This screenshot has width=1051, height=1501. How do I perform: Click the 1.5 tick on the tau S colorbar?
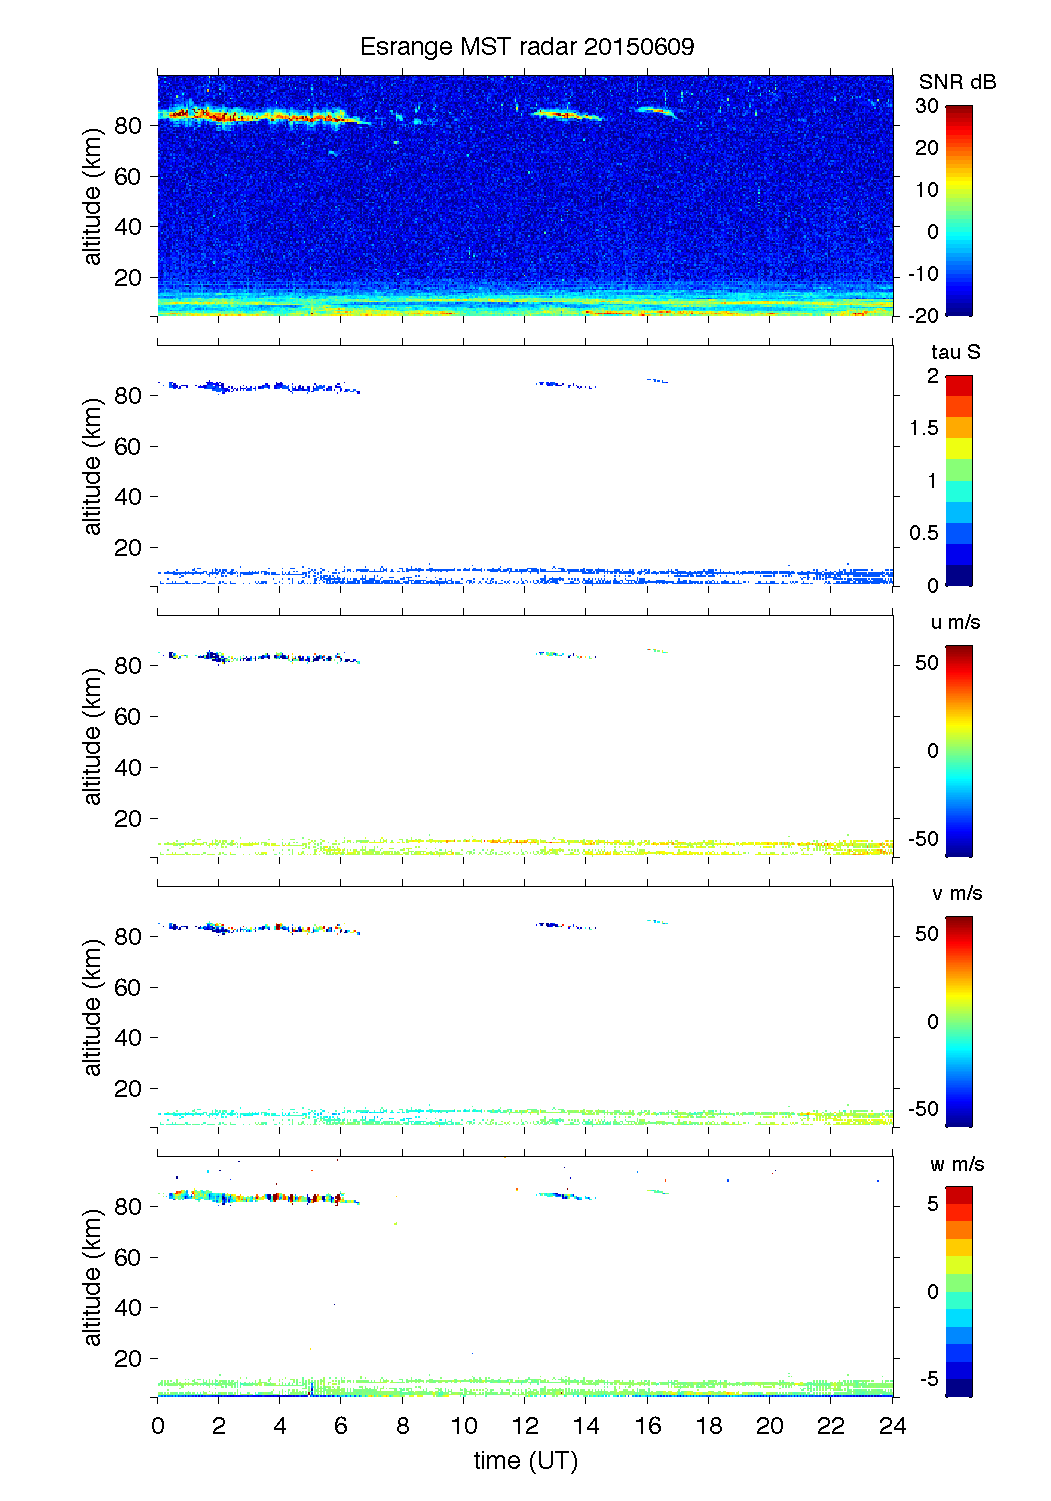point(924,428)
